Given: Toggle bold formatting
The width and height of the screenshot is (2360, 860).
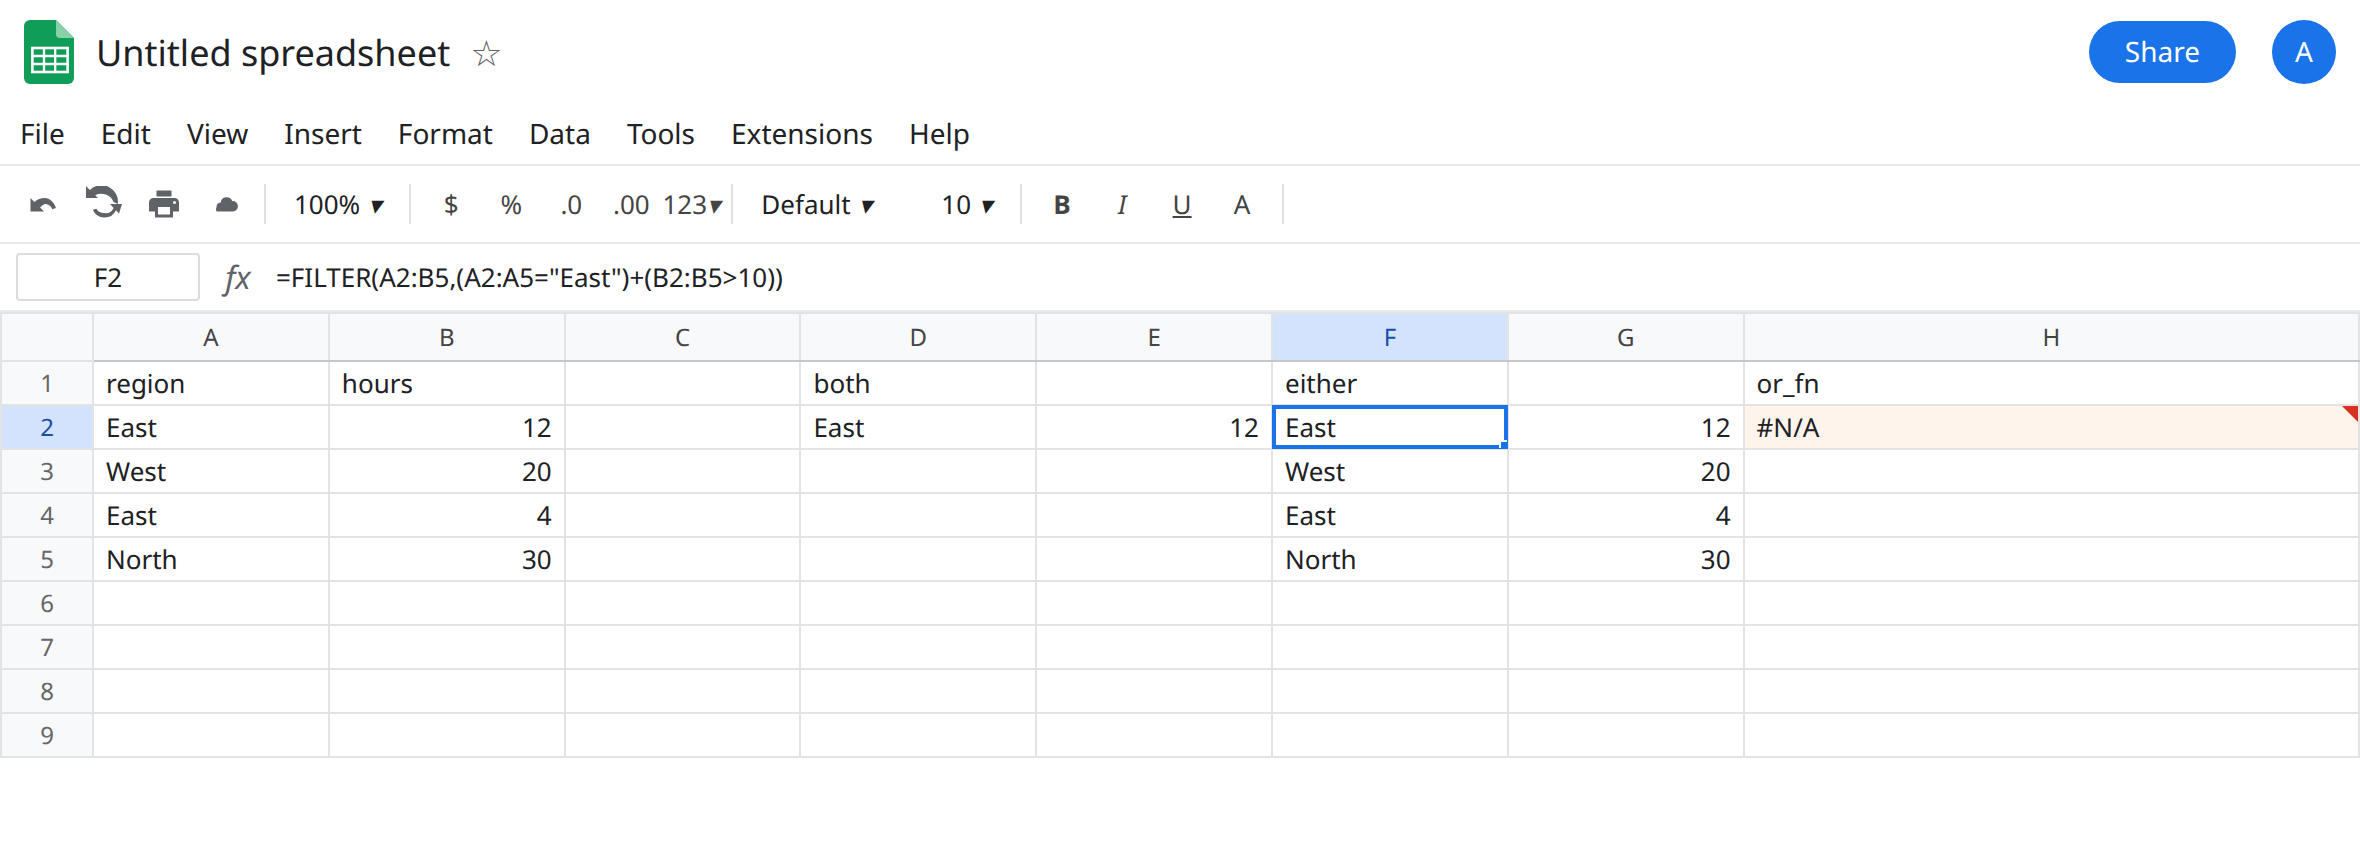Looking at the screenshot, I should tap(1062, 205).
